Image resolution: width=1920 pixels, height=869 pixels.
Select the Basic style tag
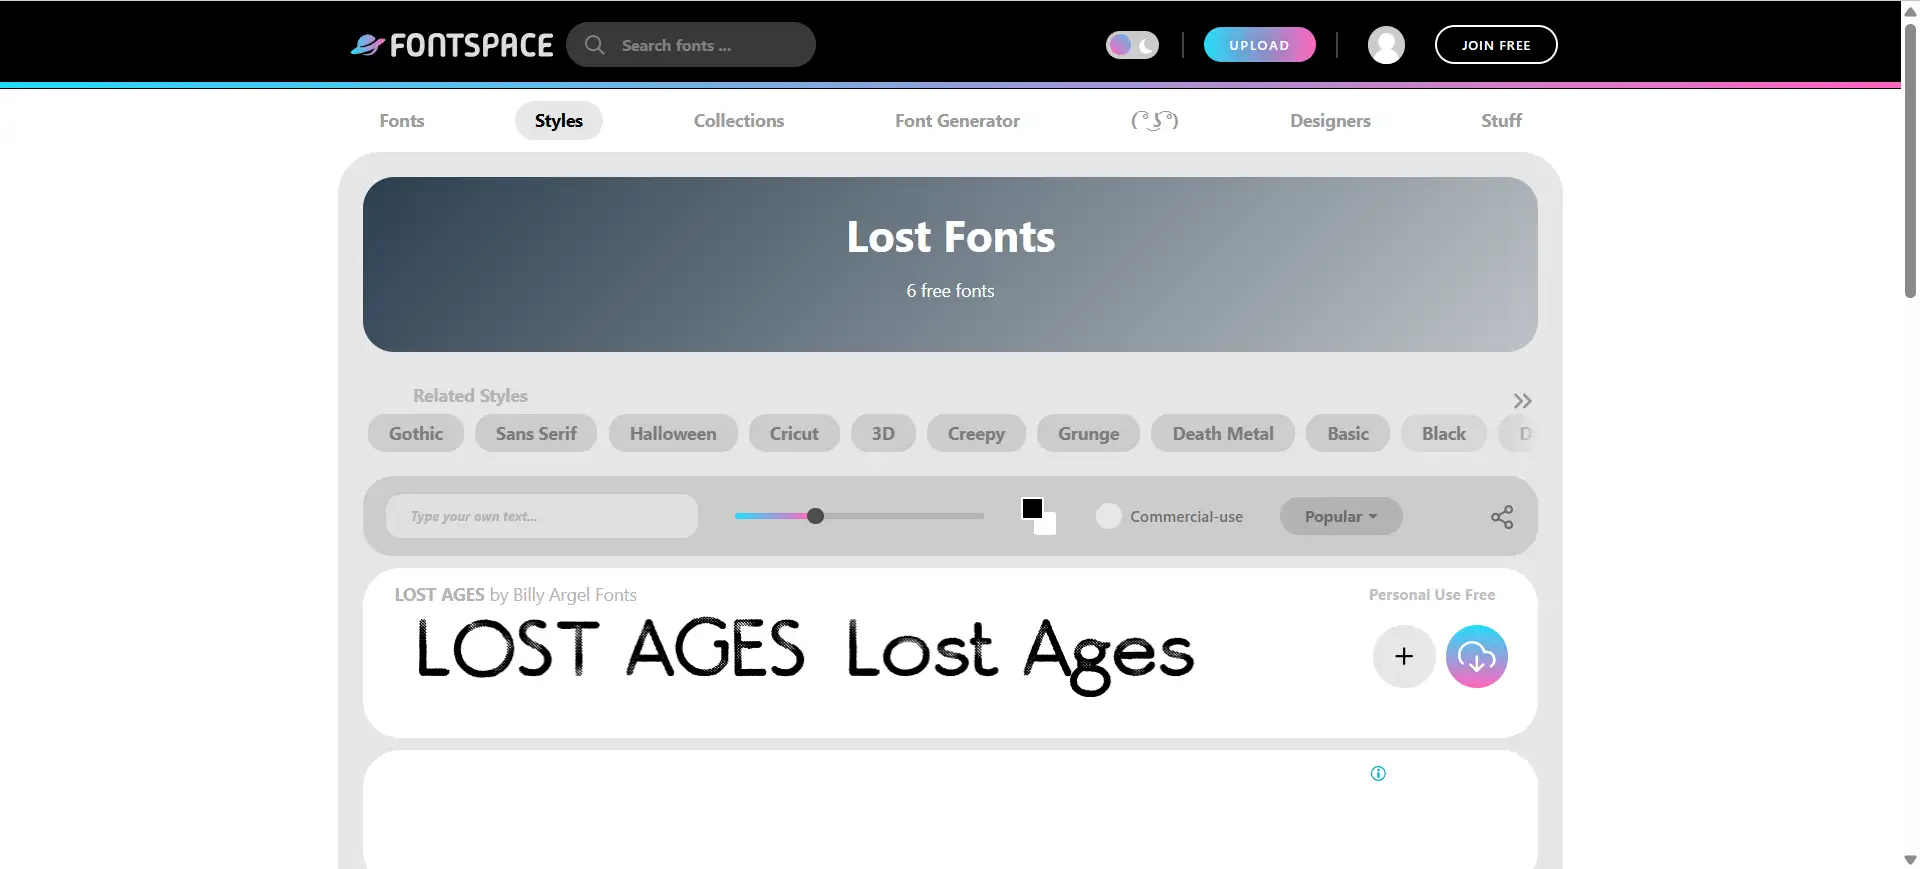tap(1348, 433)
